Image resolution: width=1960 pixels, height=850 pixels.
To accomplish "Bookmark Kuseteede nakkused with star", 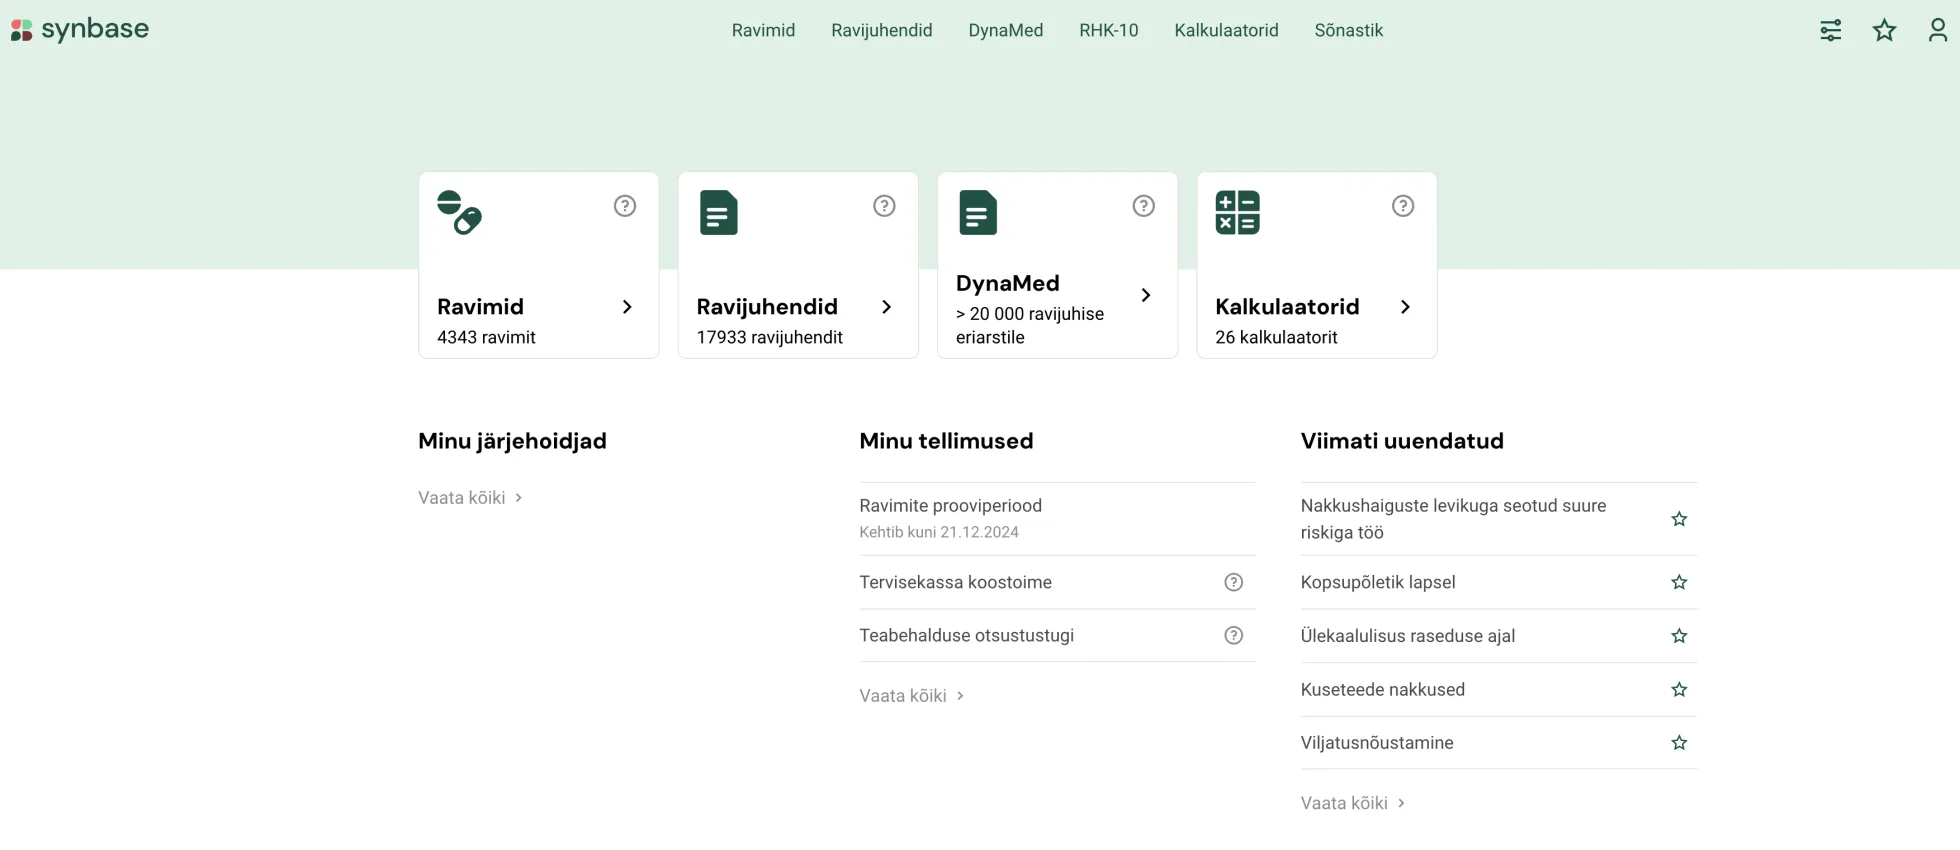I will pos(1679,690).
